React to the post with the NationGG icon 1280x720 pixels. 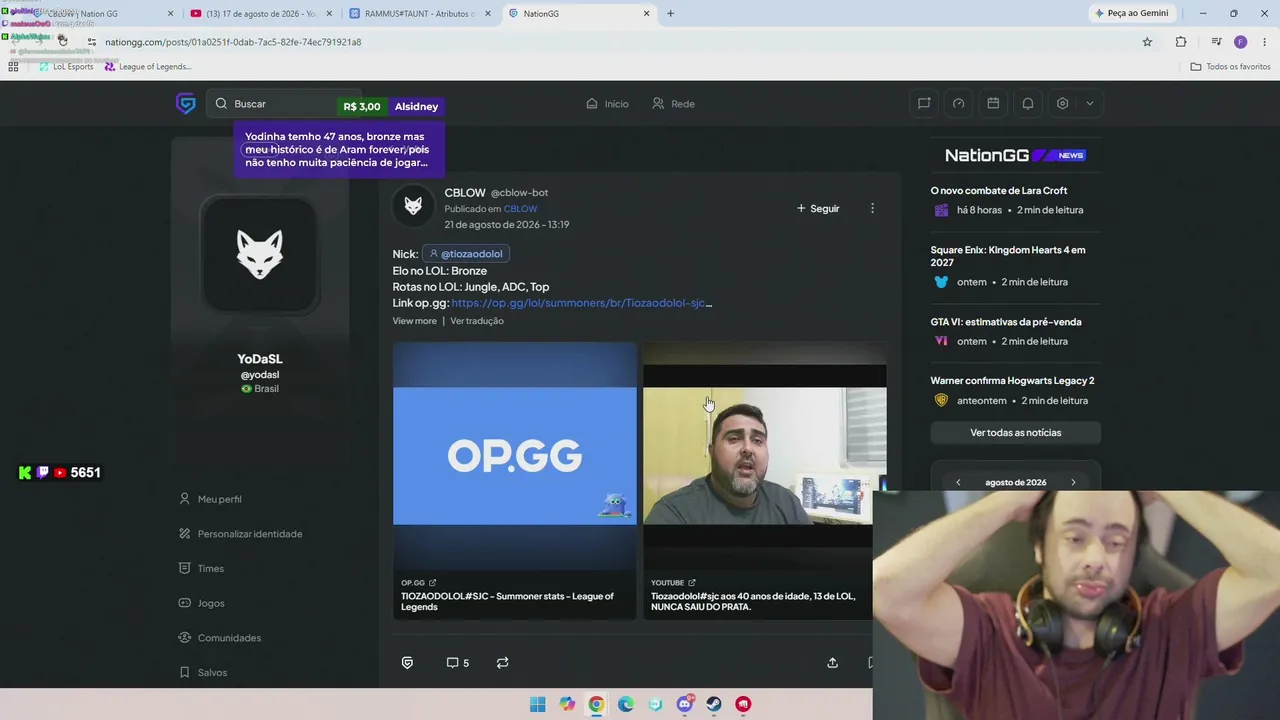407,663
